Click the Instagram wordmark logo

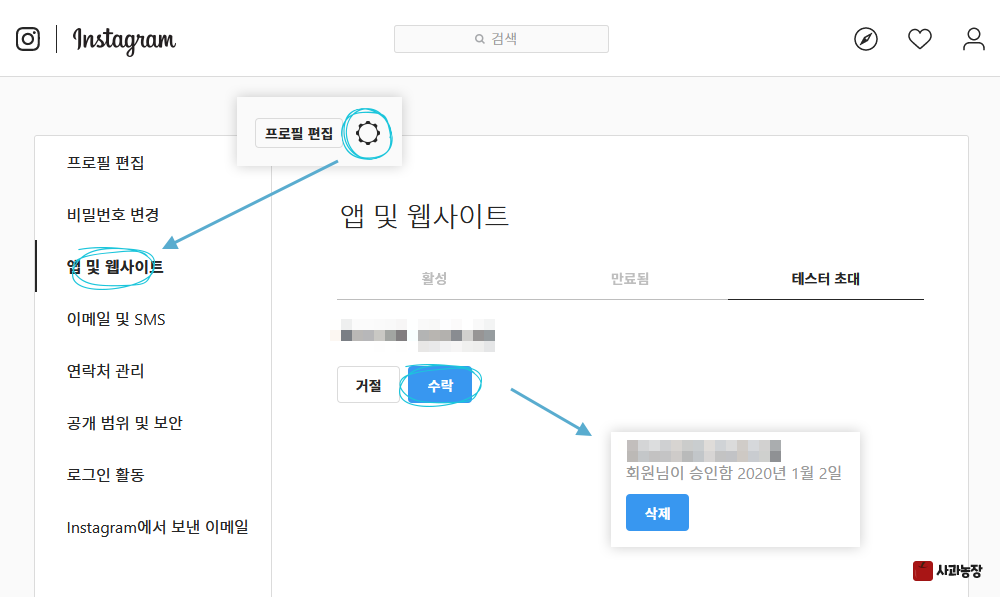pyautogui.click(x=124, y=41)
